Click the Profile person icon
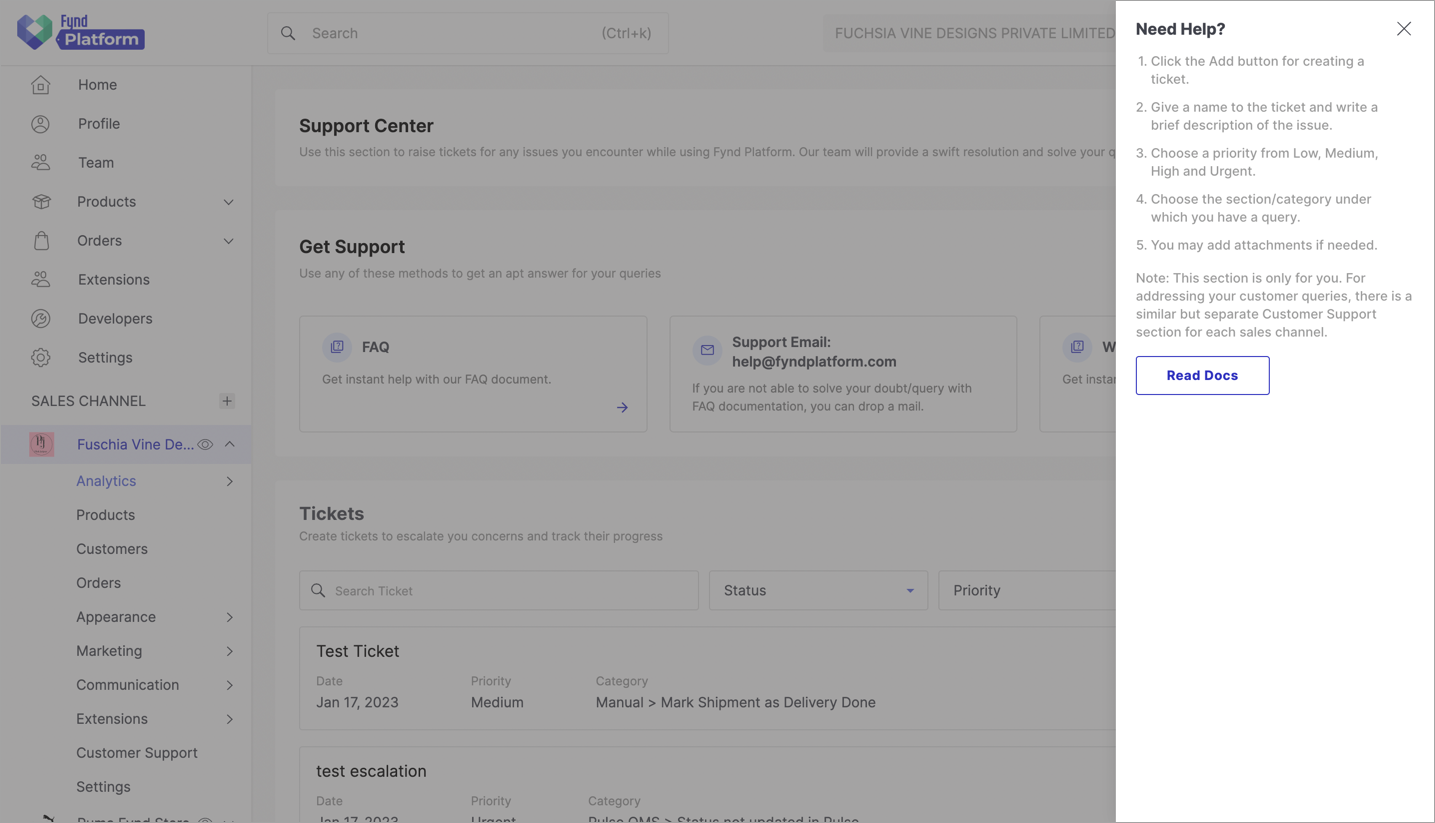1435x823 pixels. (x=41, y=124)
